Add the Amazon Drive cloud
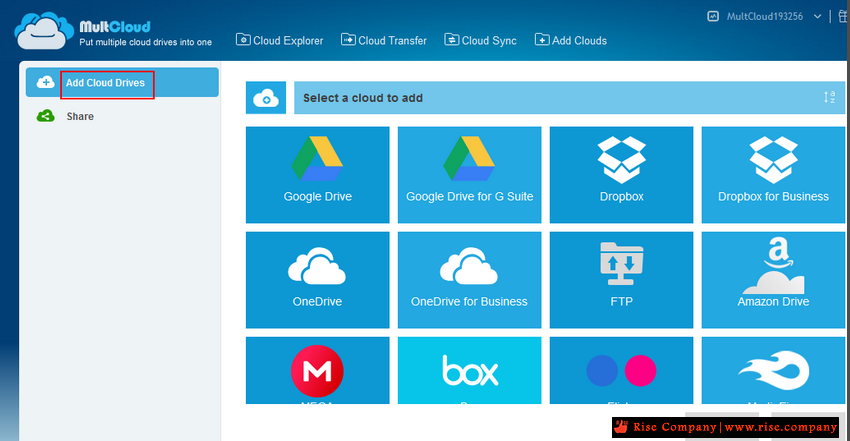 tap(773, 280)
